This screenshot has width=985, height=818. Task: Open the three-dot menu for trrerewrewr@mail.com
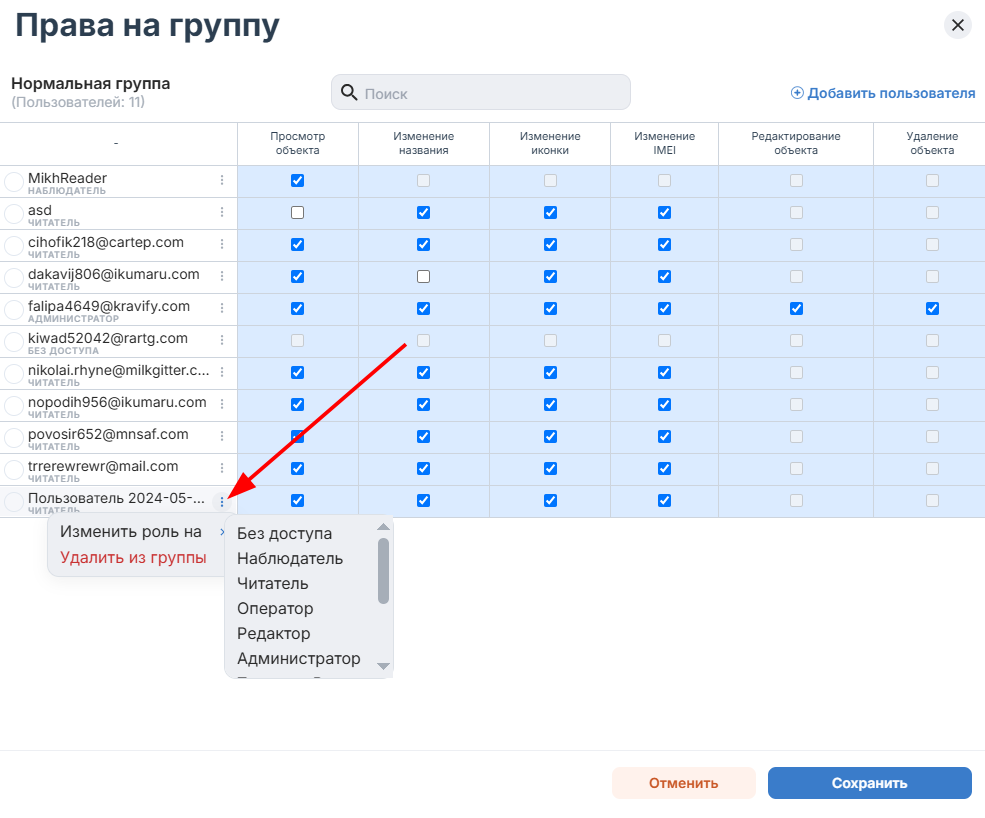click(x=222, y=469)
